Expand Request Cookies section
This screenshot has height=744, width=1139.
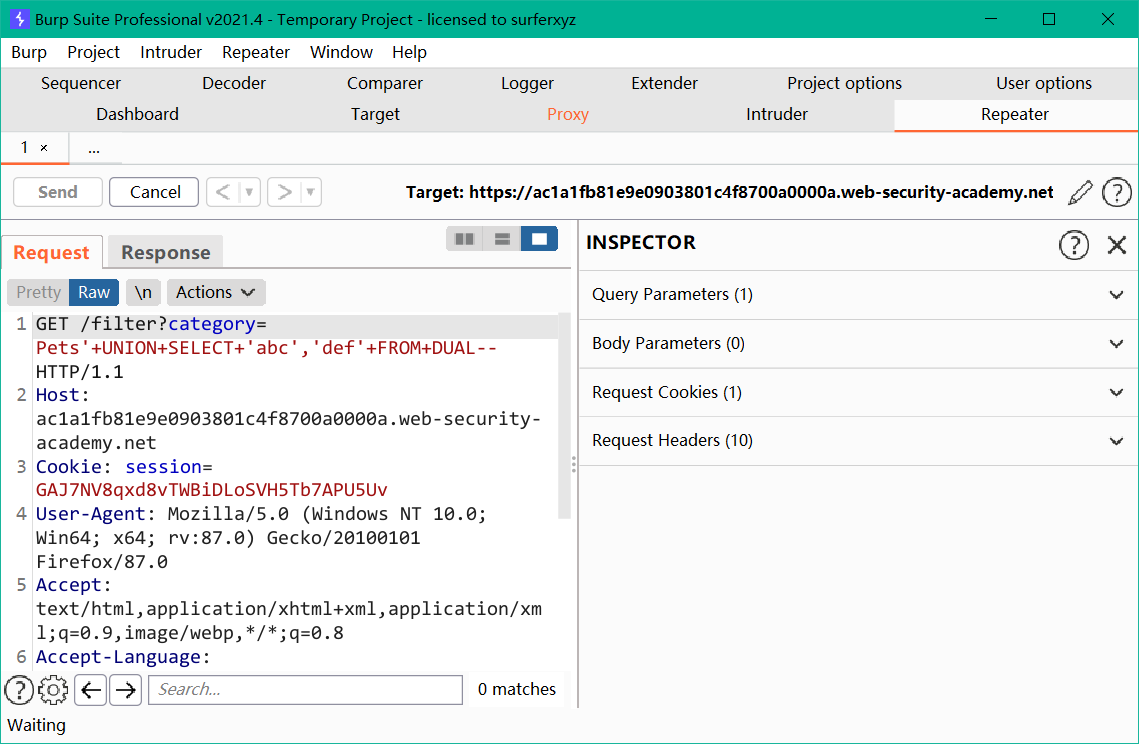[859, 392]
